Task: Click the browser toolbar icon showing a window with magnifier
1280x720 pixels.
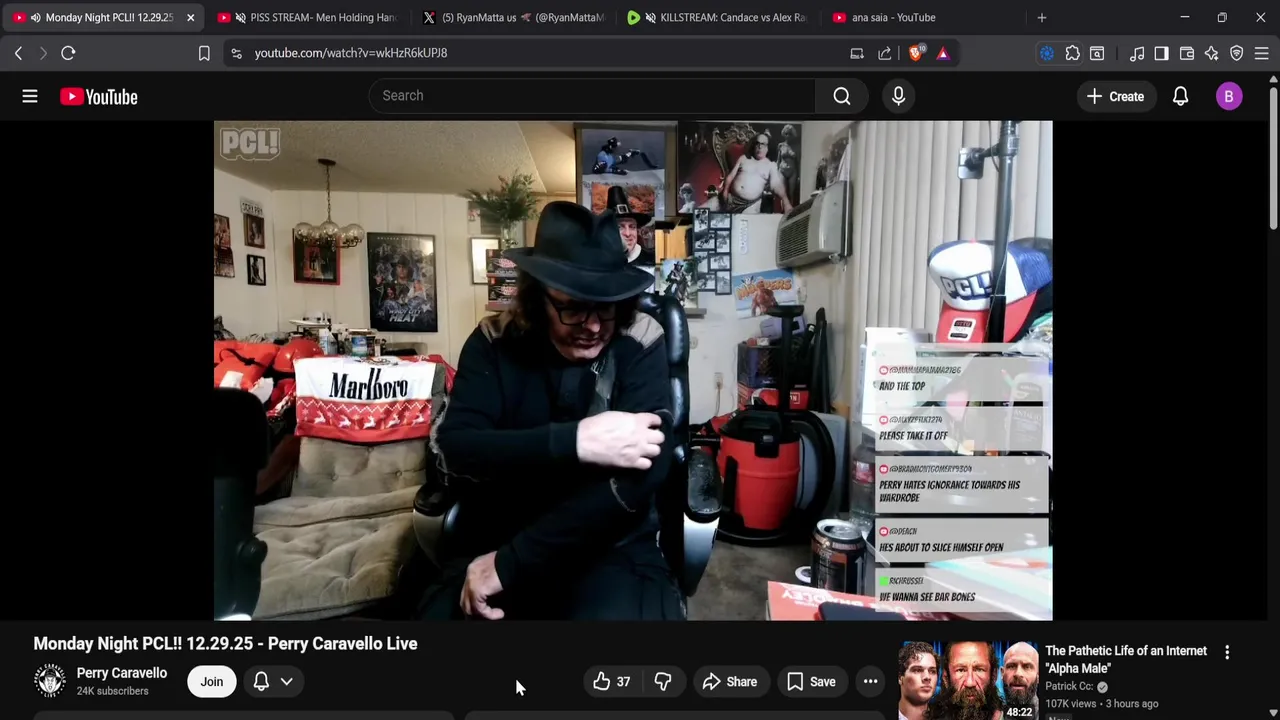Action: coord(1097,53)
